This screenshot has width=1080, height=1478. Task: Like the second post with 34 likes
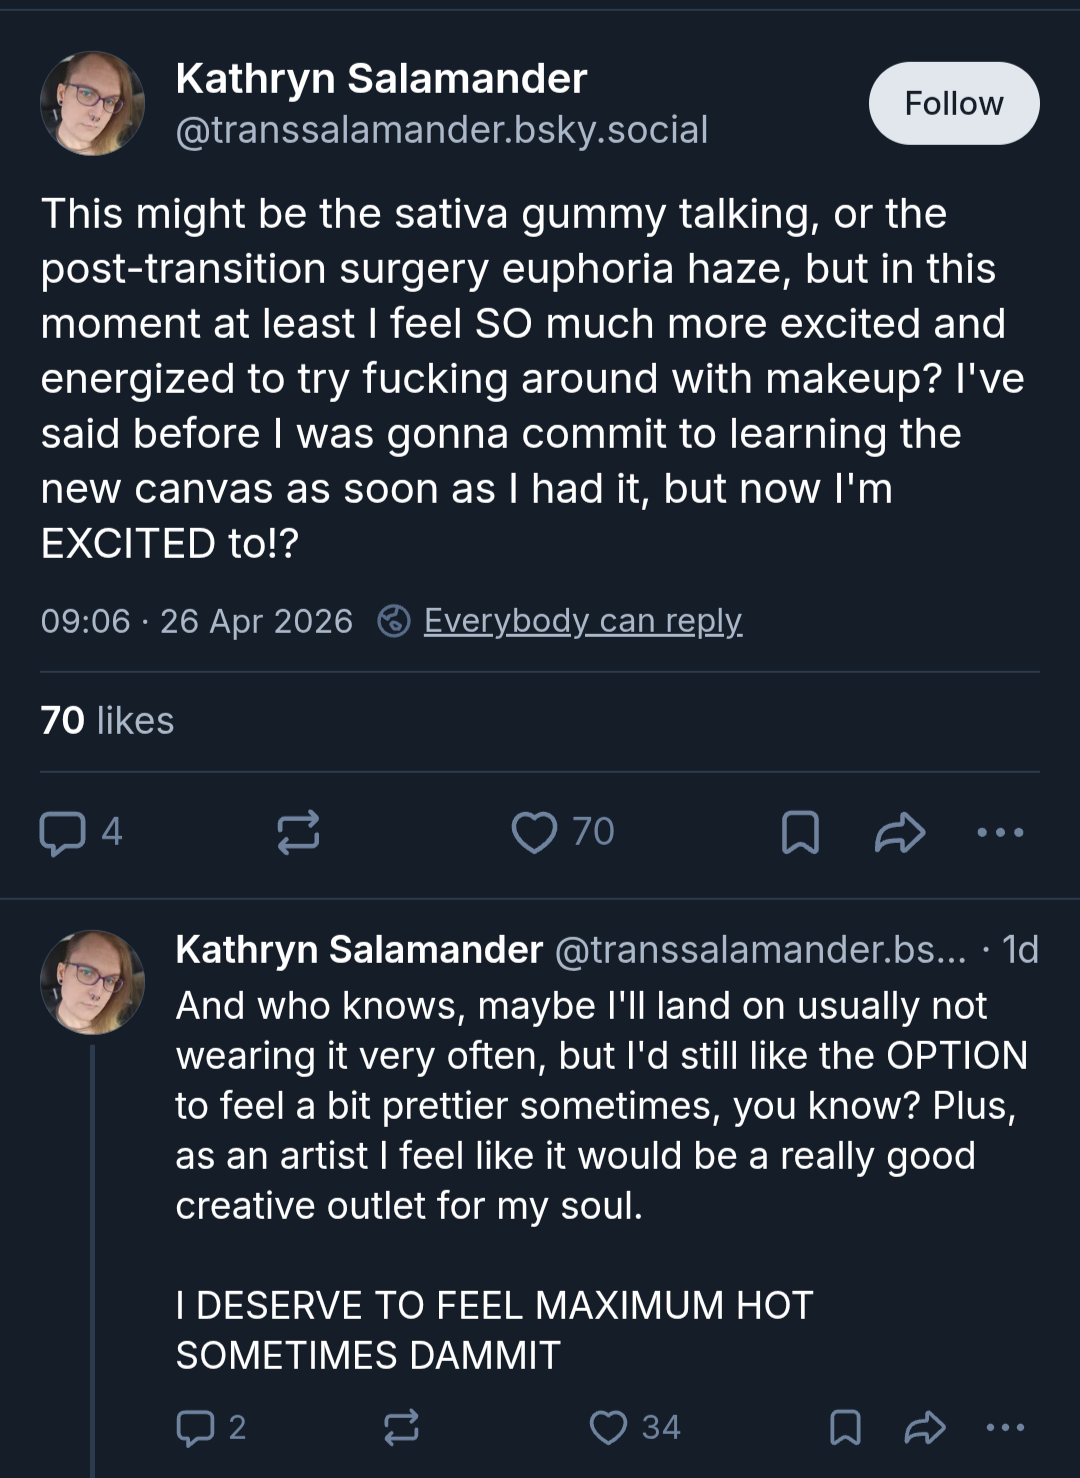click(x=608, y=1427)
